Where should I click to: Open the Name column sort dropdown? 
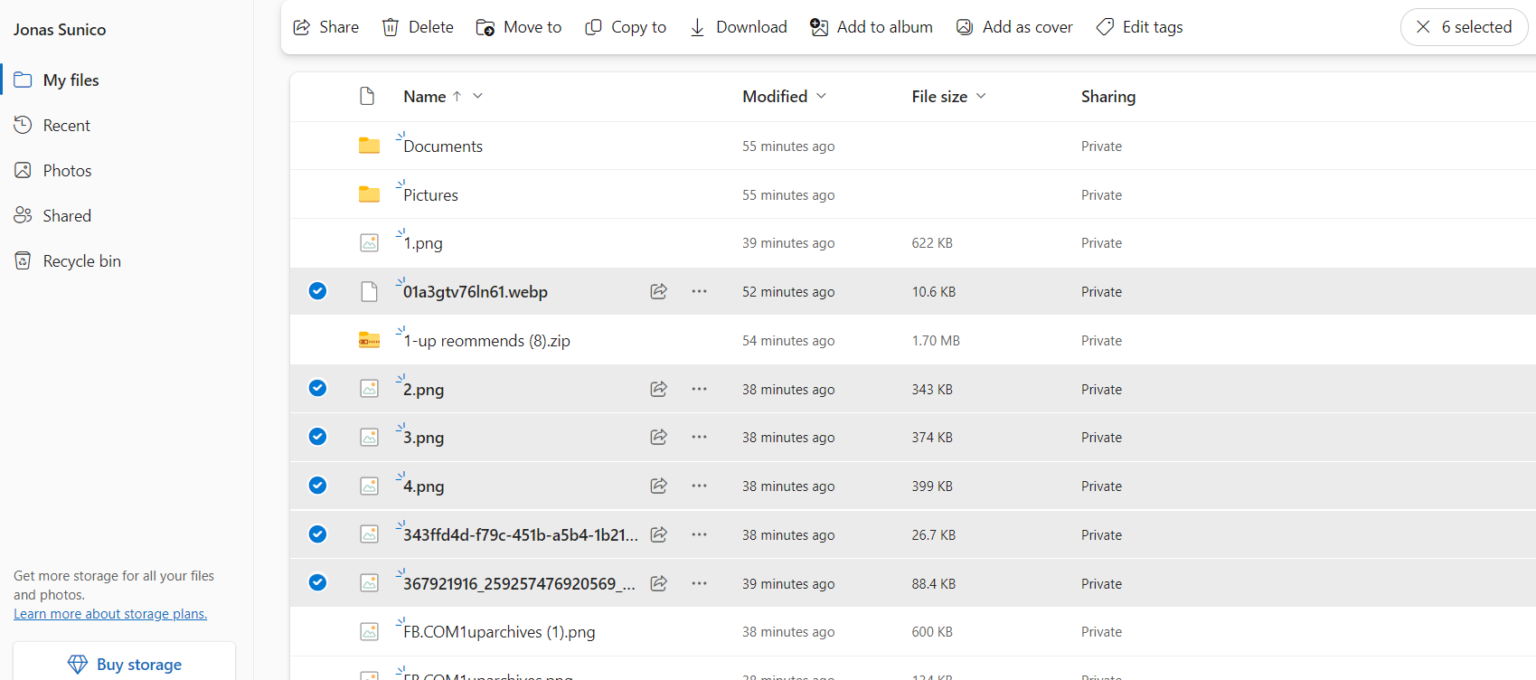[478, 96]
